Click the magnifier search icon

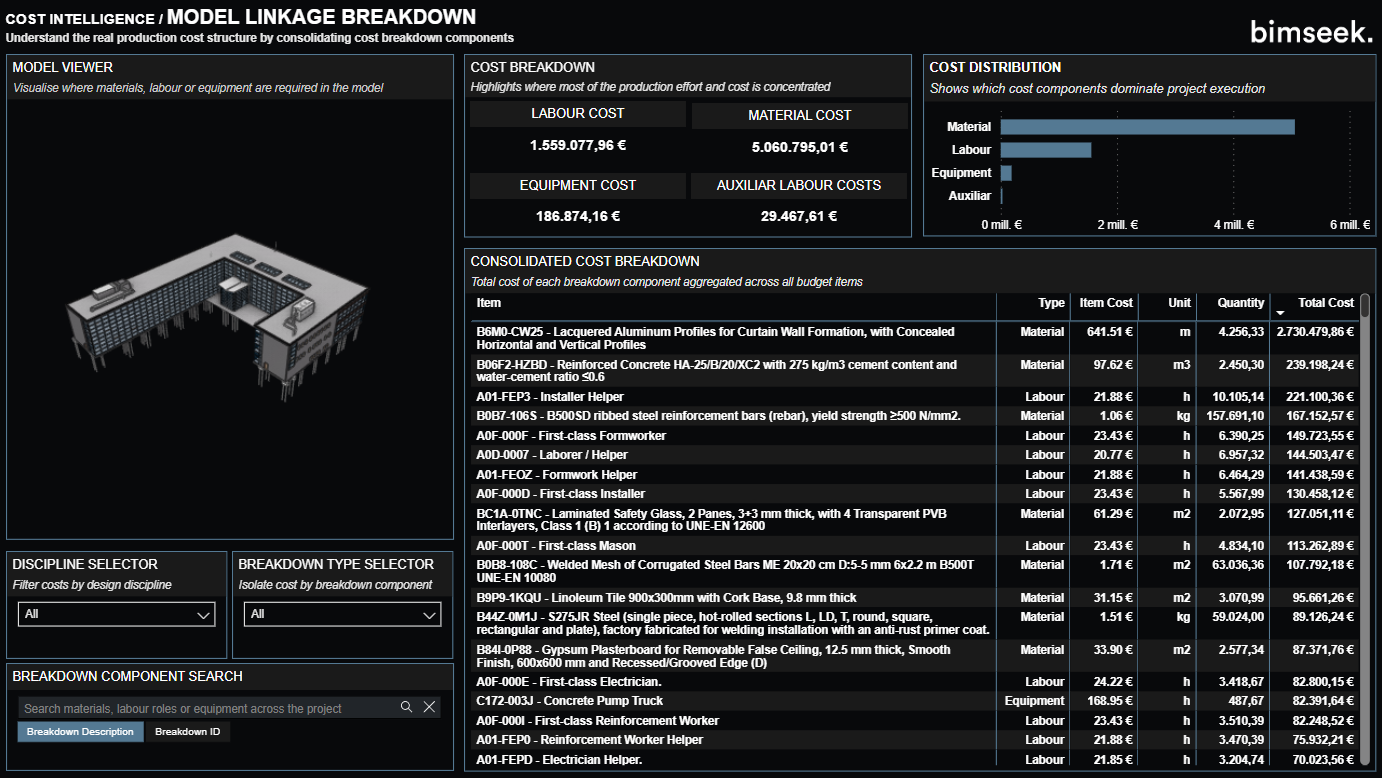pyautogui.click(x=406, y=707)
